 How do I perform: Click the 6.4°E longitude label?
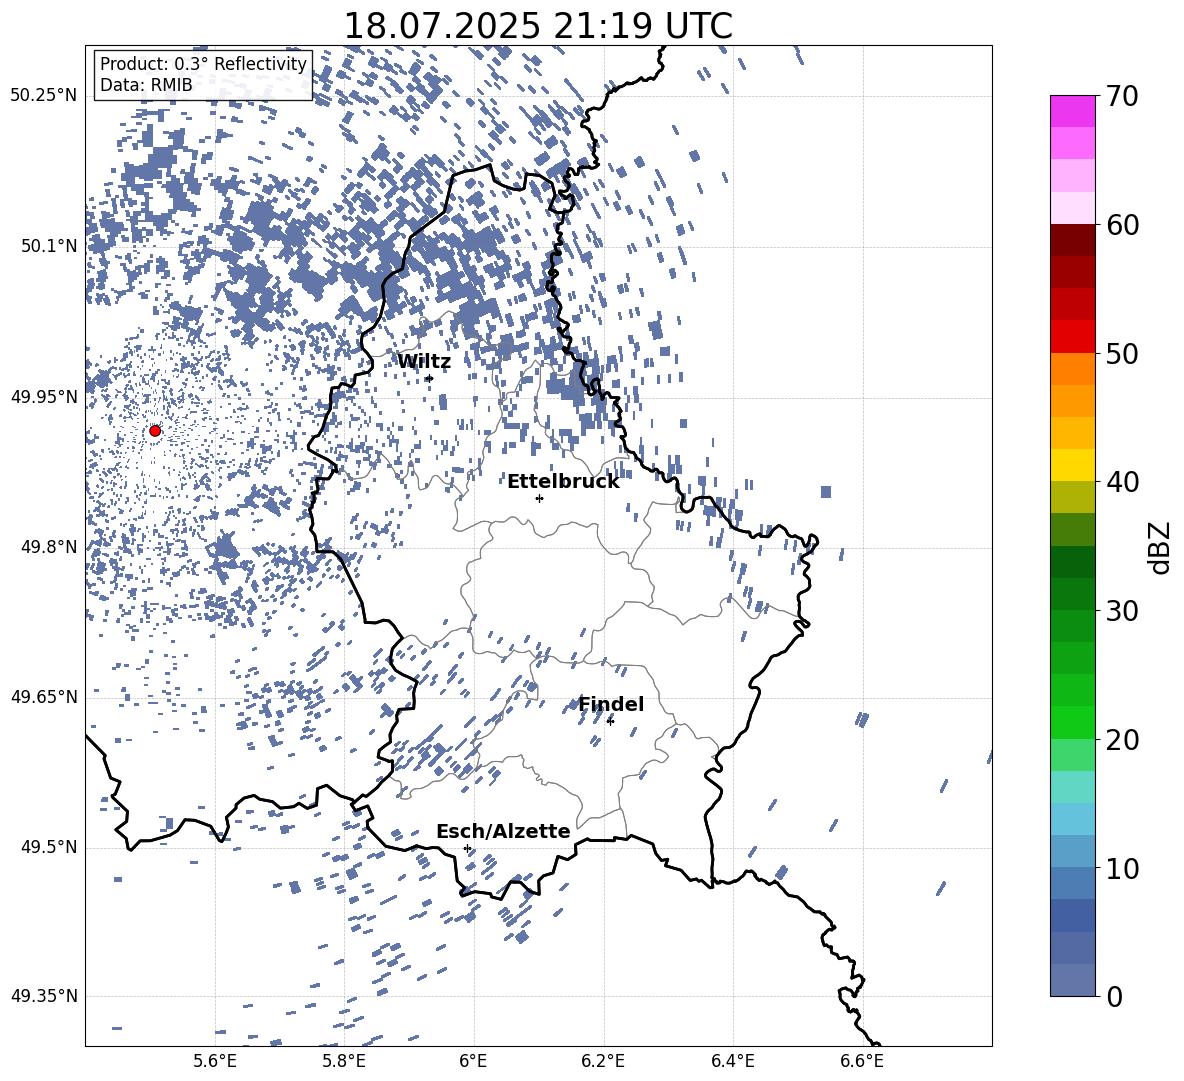click(x=733, y=1061)
